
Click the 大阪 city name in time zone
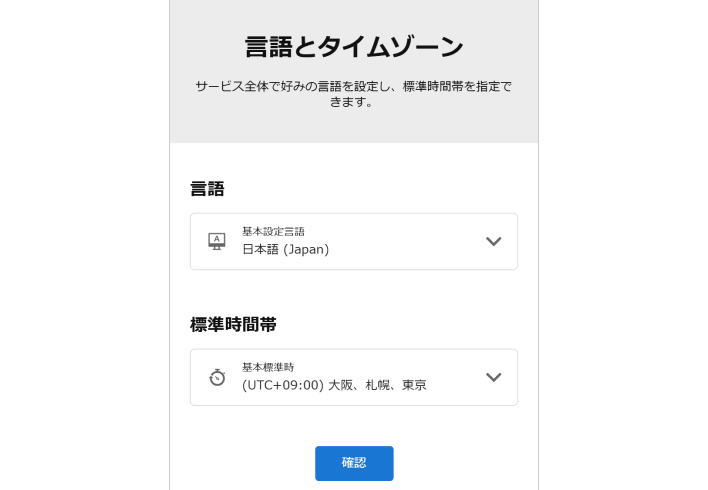pyautogui.click(x=340, y=385)
